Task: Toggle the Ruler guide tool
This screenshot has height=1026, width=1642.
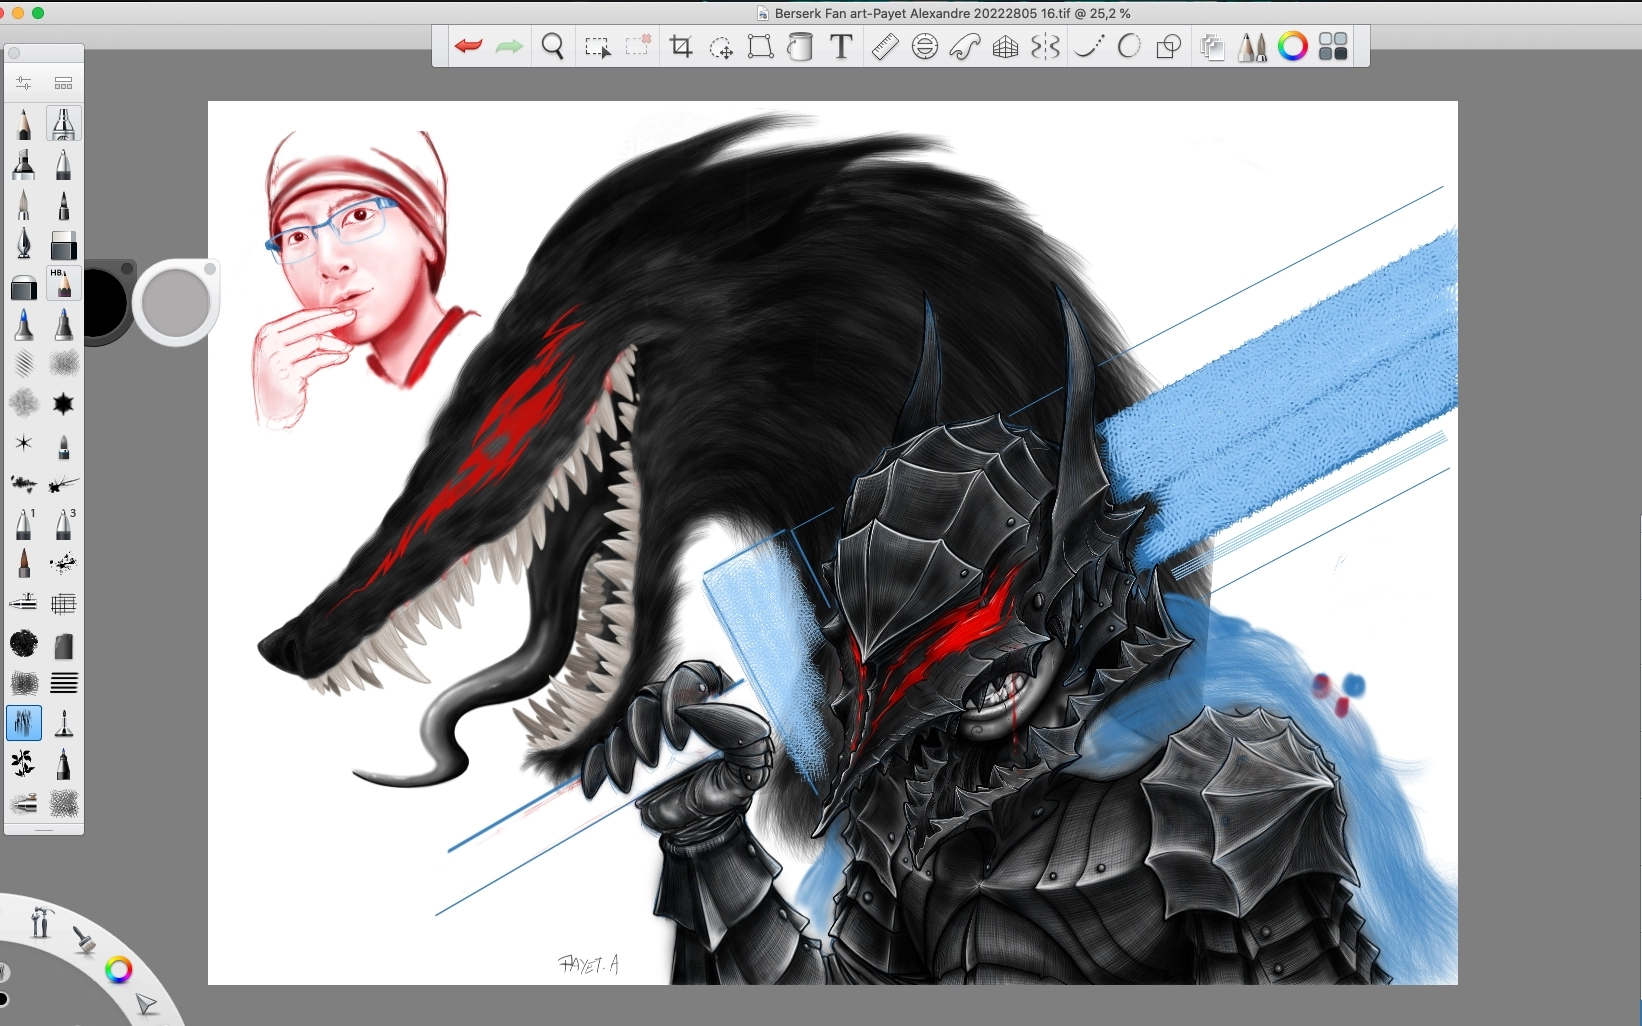Action: (884, 47)
